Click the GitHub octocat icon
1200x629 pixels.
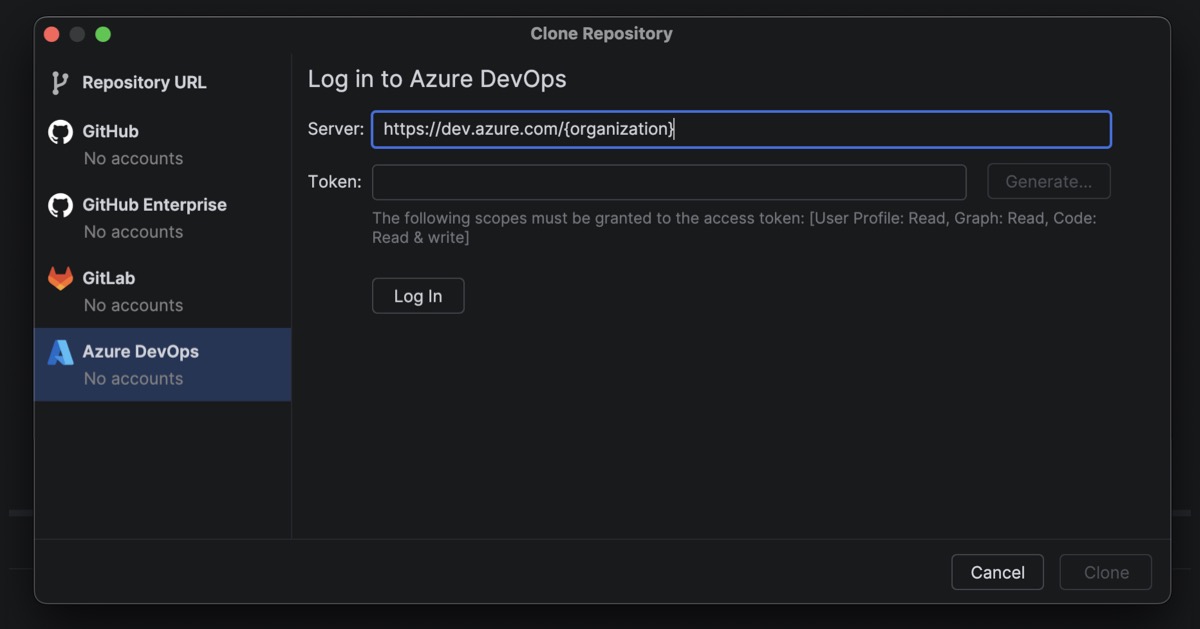pos(61,132)
